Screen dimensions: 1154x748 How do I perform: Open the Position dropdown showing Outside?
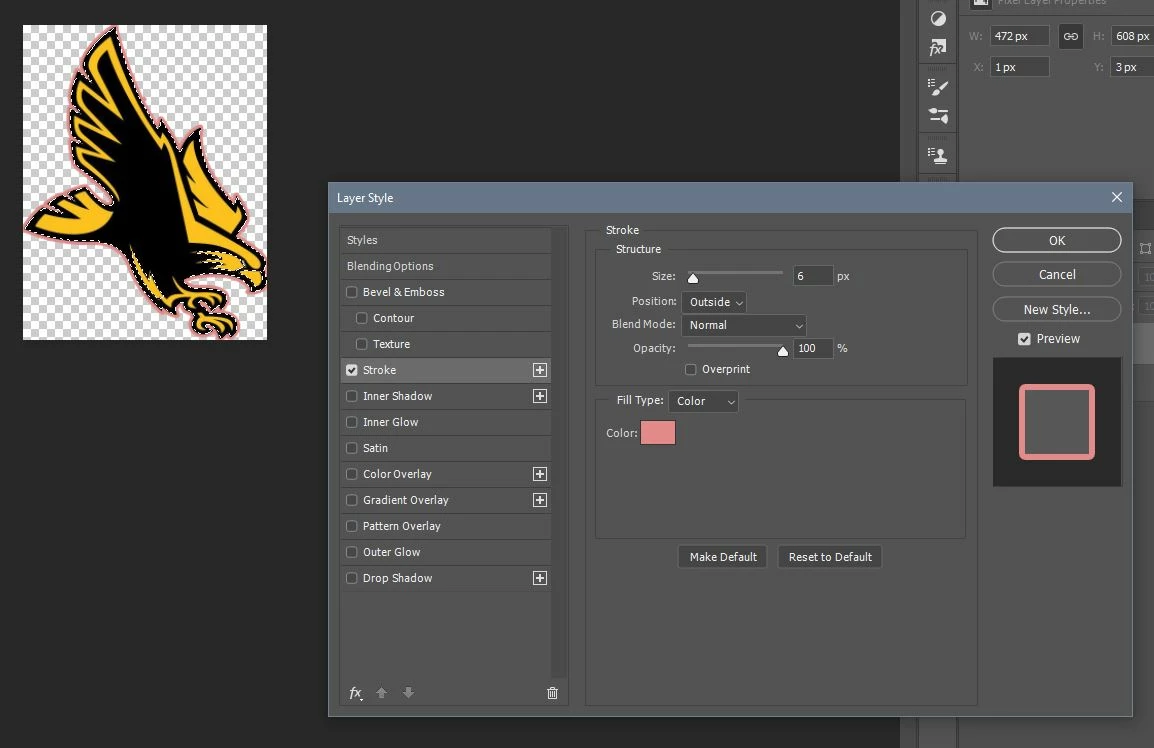pos(714,302)
